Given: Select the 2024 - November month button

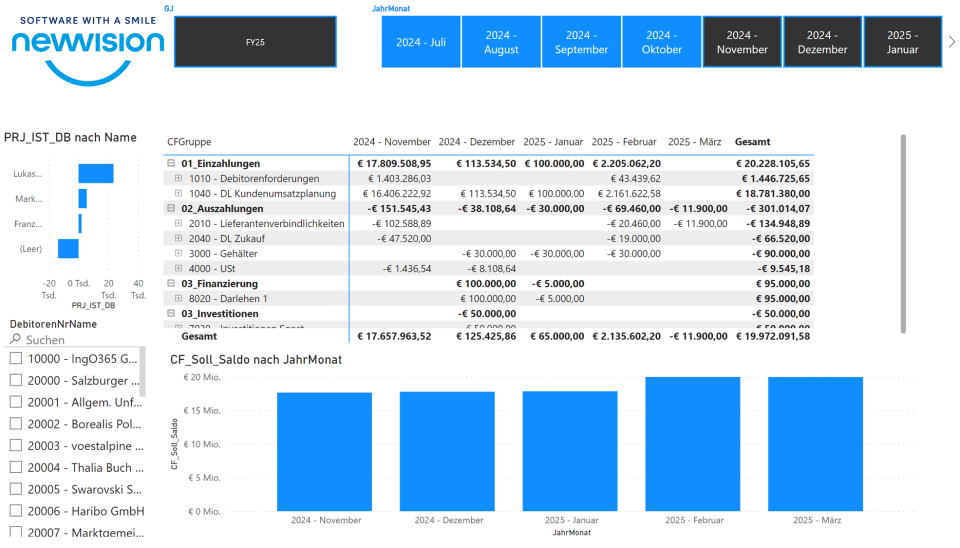Looking at the screenshot, I should coord(742,42).
